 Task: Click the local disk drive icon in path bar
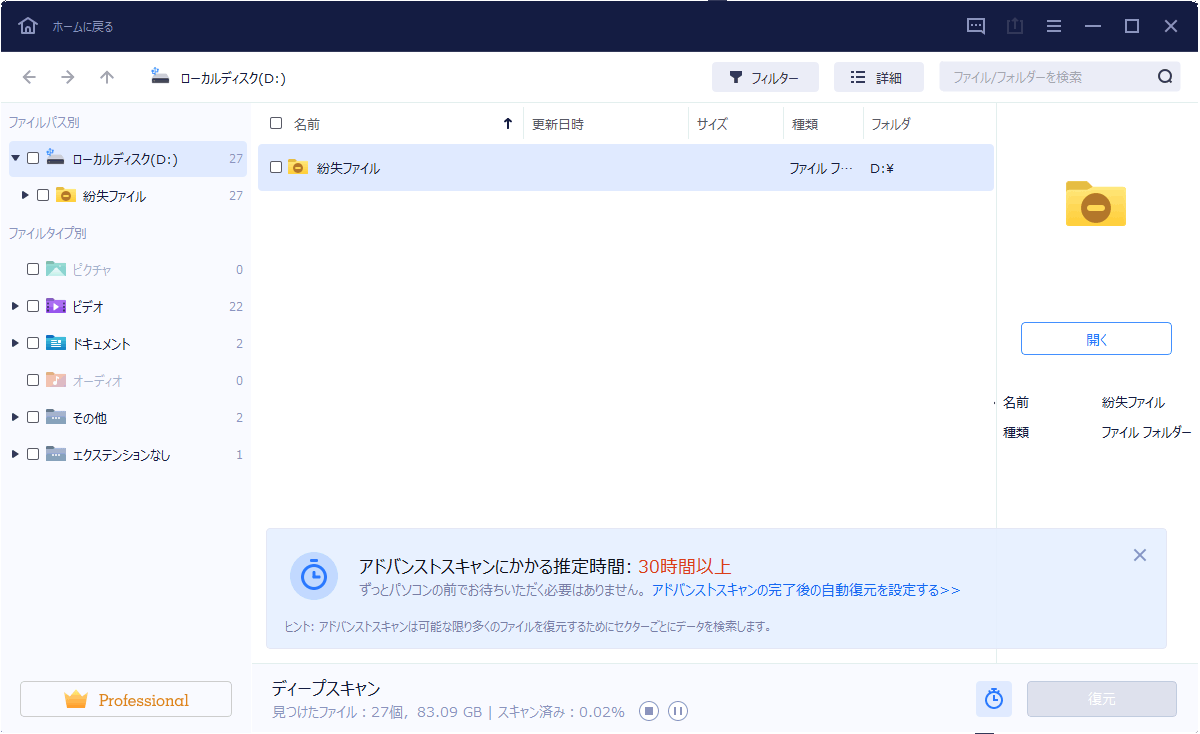160,76
